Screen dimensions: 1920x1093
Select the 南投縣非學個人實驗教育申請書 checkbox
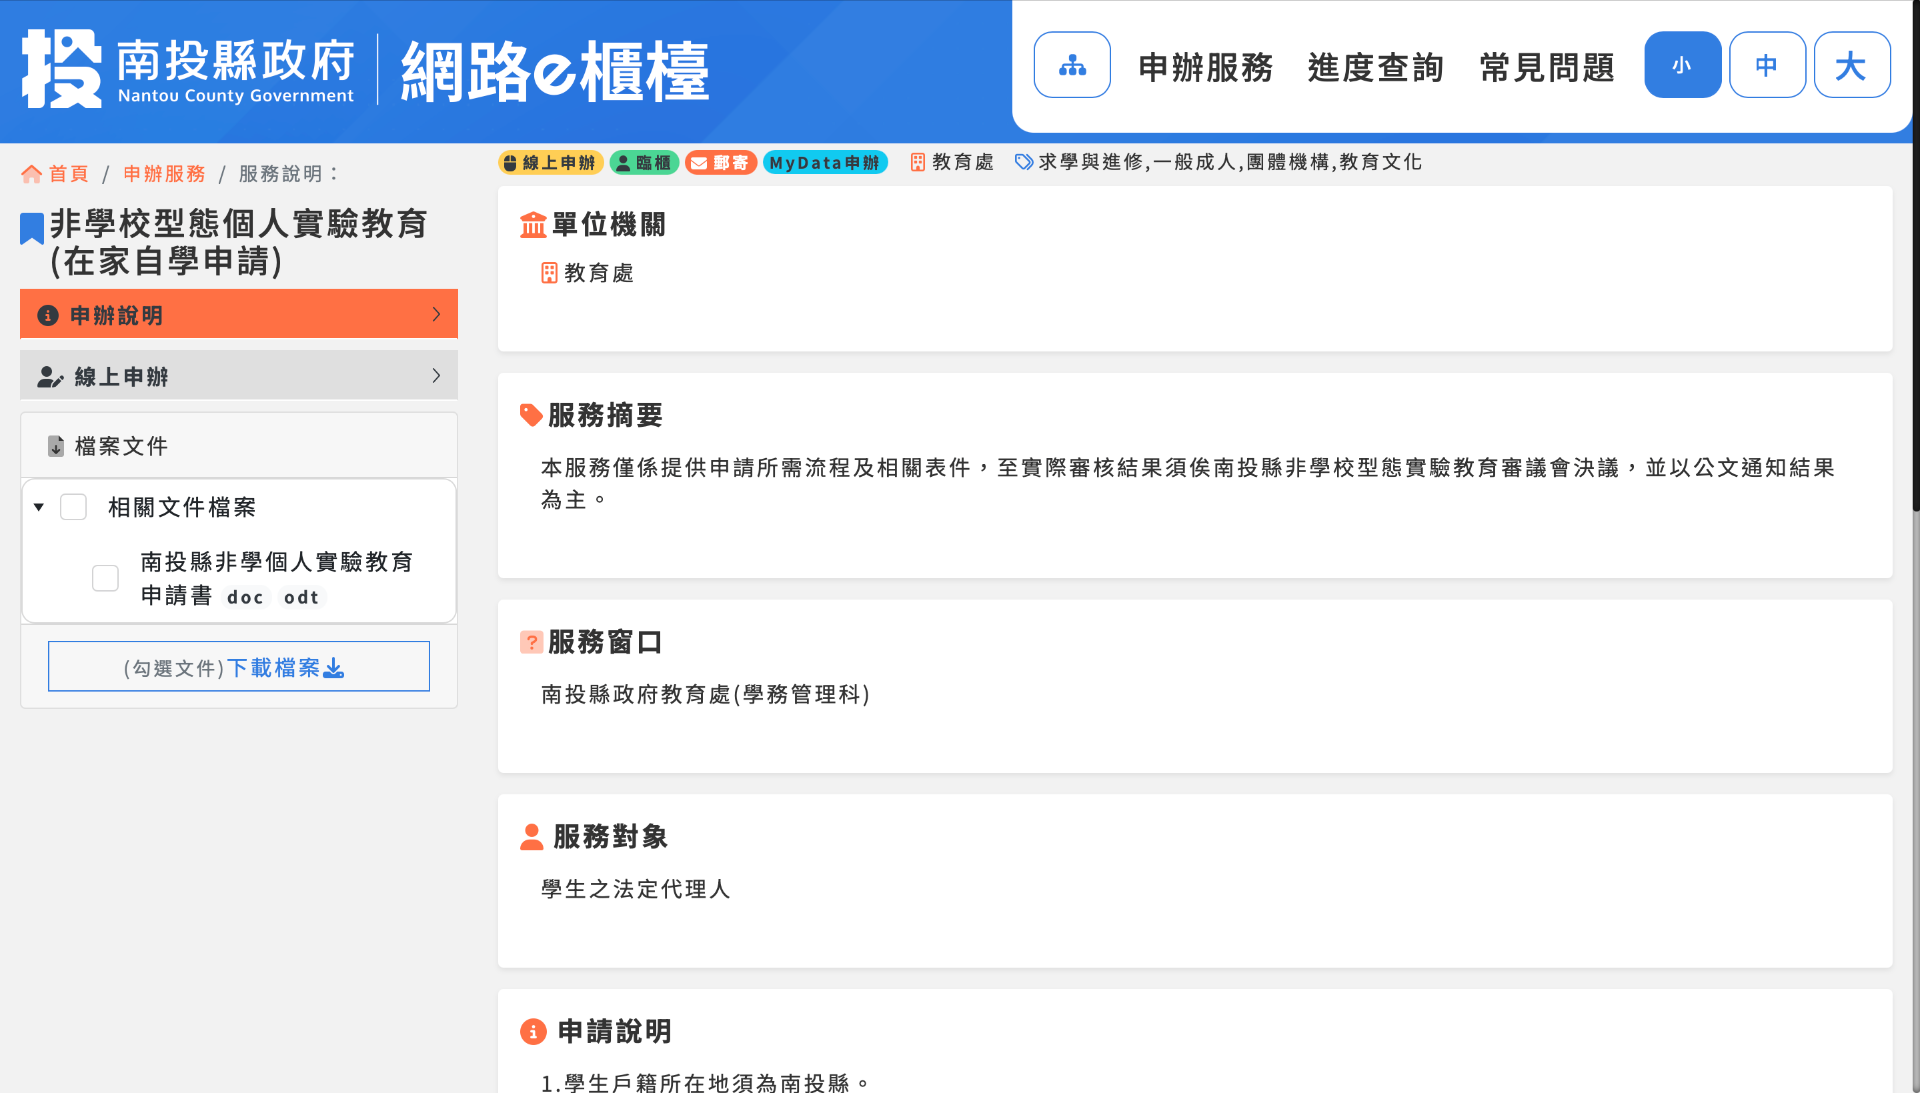tap(104, 578)
